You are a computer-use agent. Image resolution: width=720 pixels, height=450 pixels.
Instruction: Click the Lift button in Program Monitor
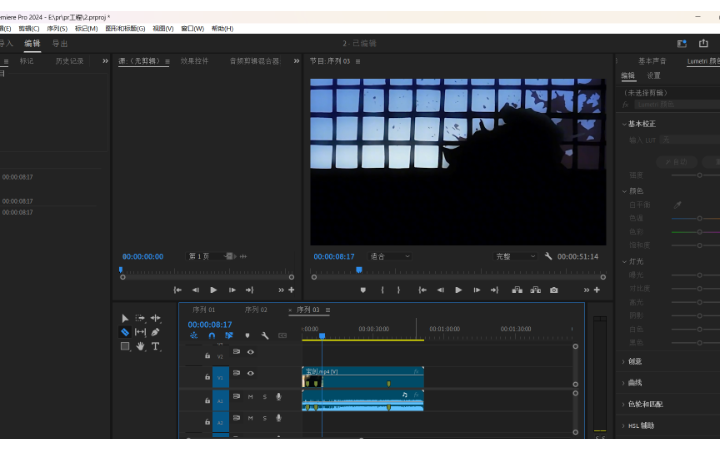point(517,290)
